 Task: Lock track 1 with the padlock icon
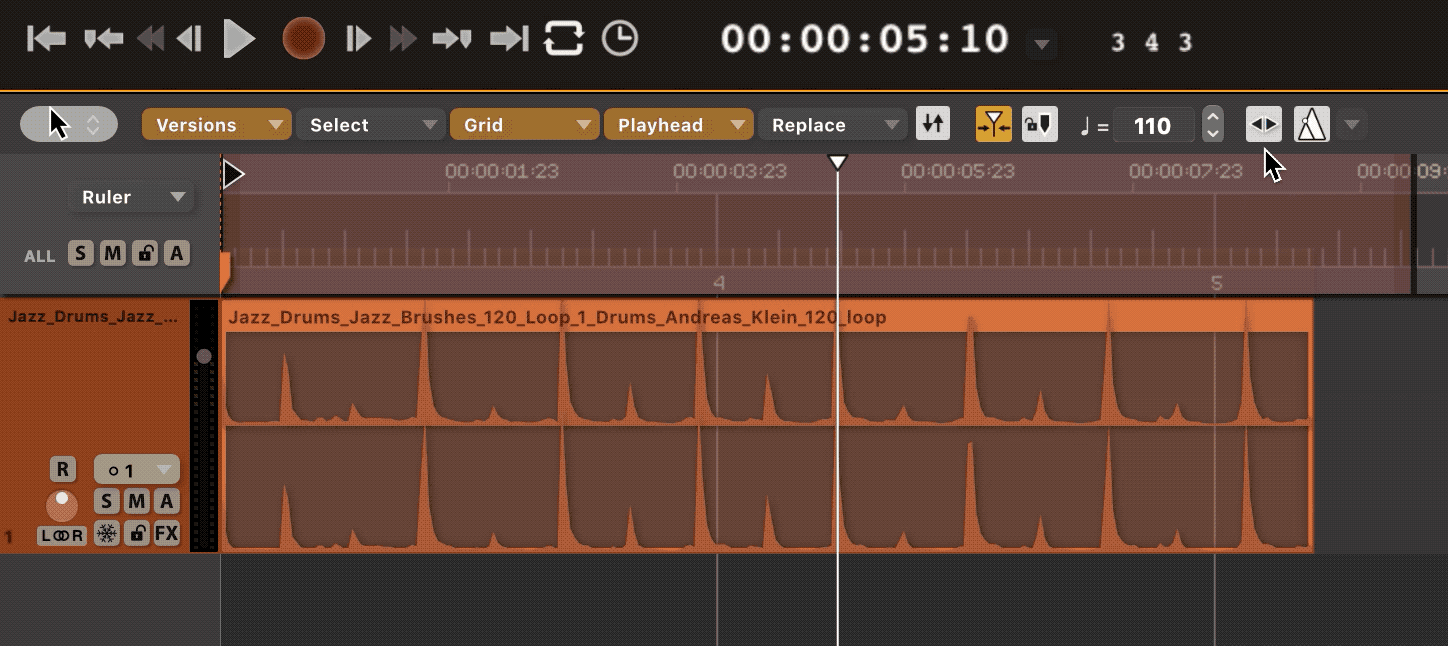point(137,533)
